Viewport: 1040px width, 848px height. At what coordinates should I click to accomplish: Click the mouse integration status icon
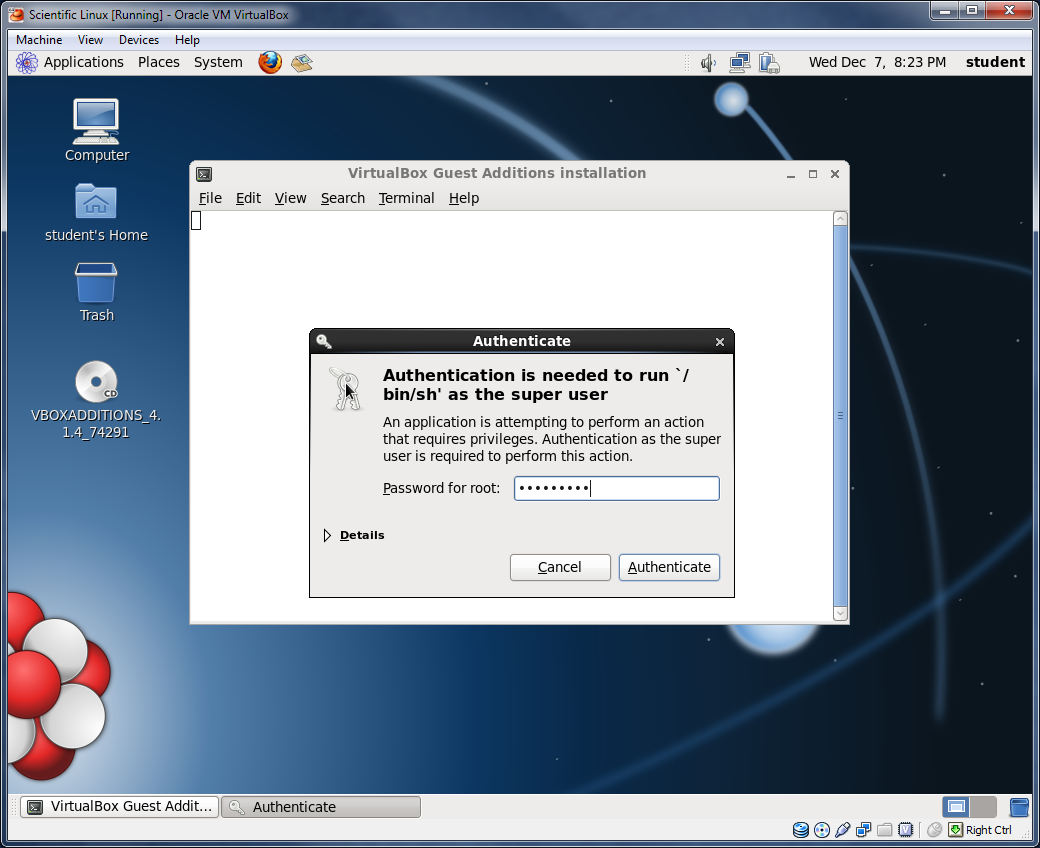pos(935,829)
